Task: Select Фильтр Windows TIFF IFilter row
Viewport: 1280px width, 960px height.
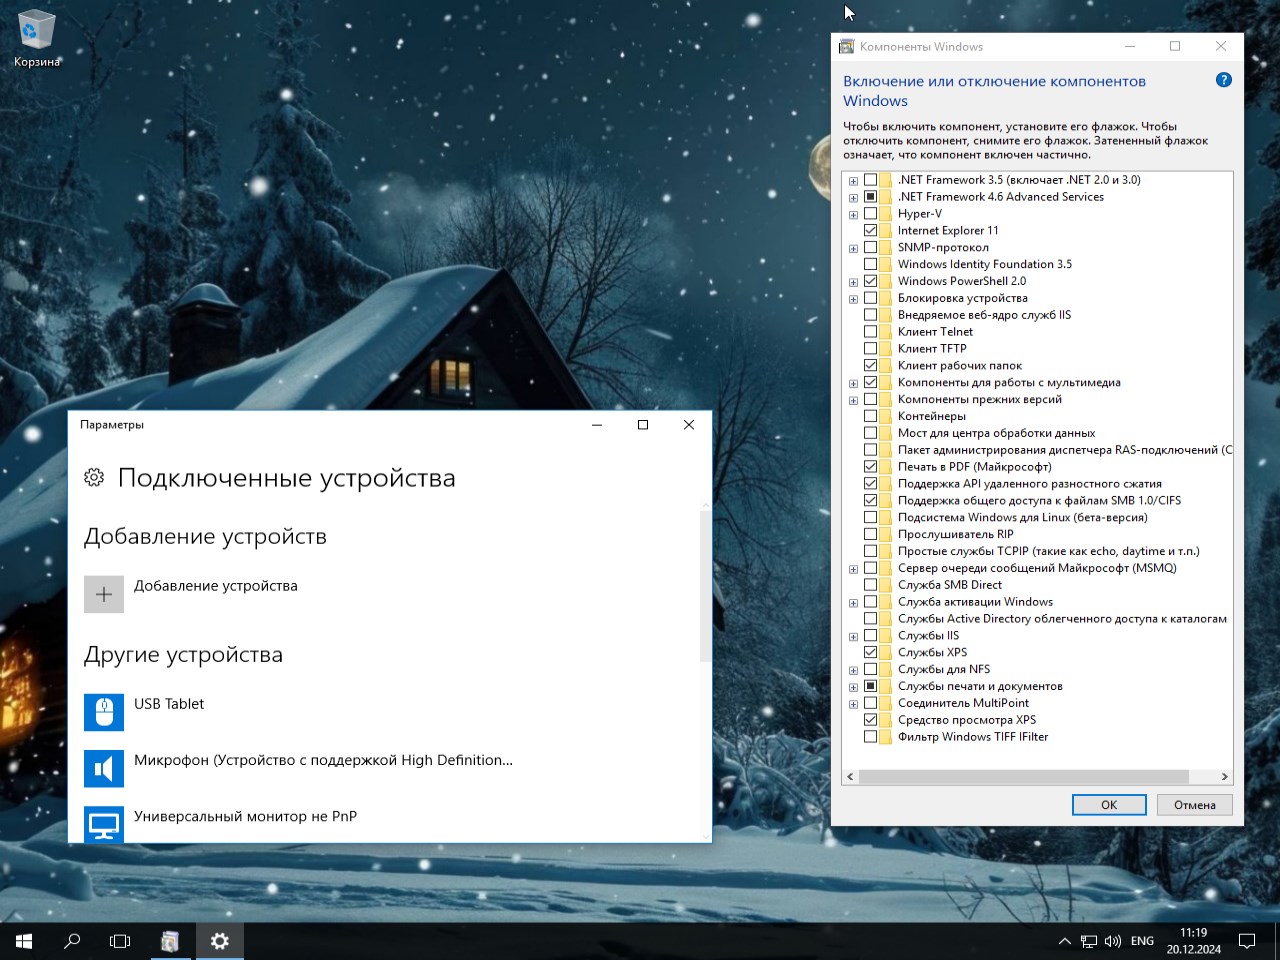Action: click(973, 737)
